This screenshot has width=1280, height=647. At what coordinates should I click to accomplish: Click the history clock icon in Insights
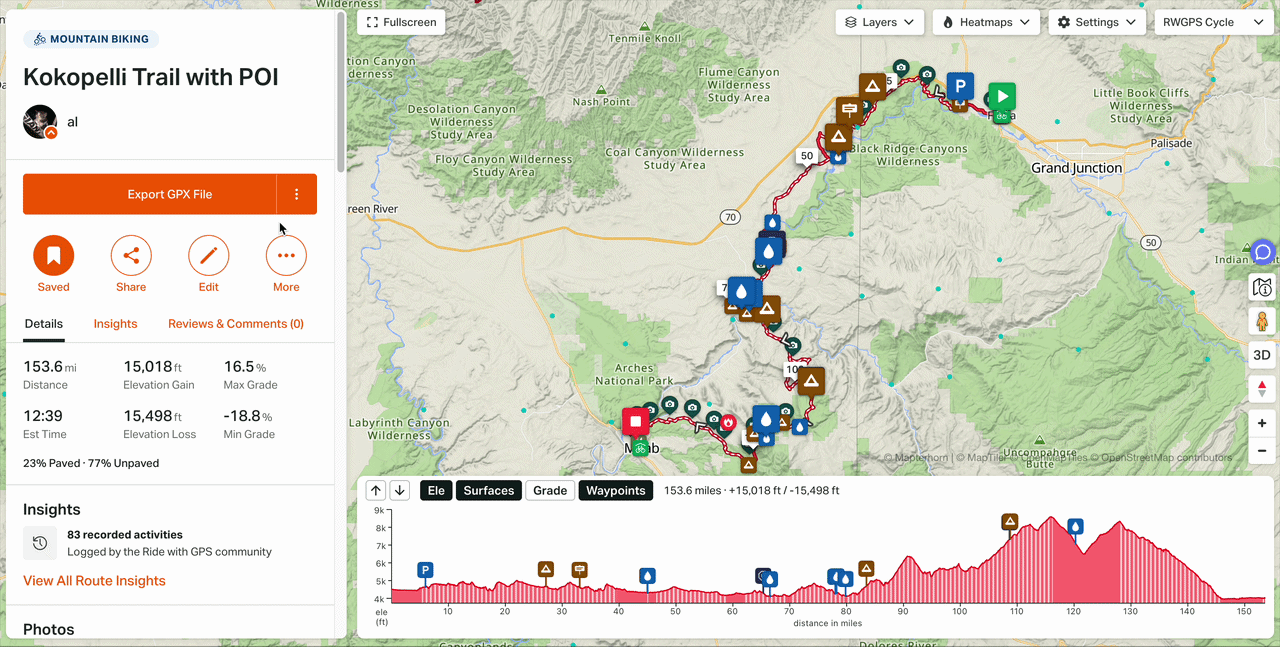coord(40,543)
